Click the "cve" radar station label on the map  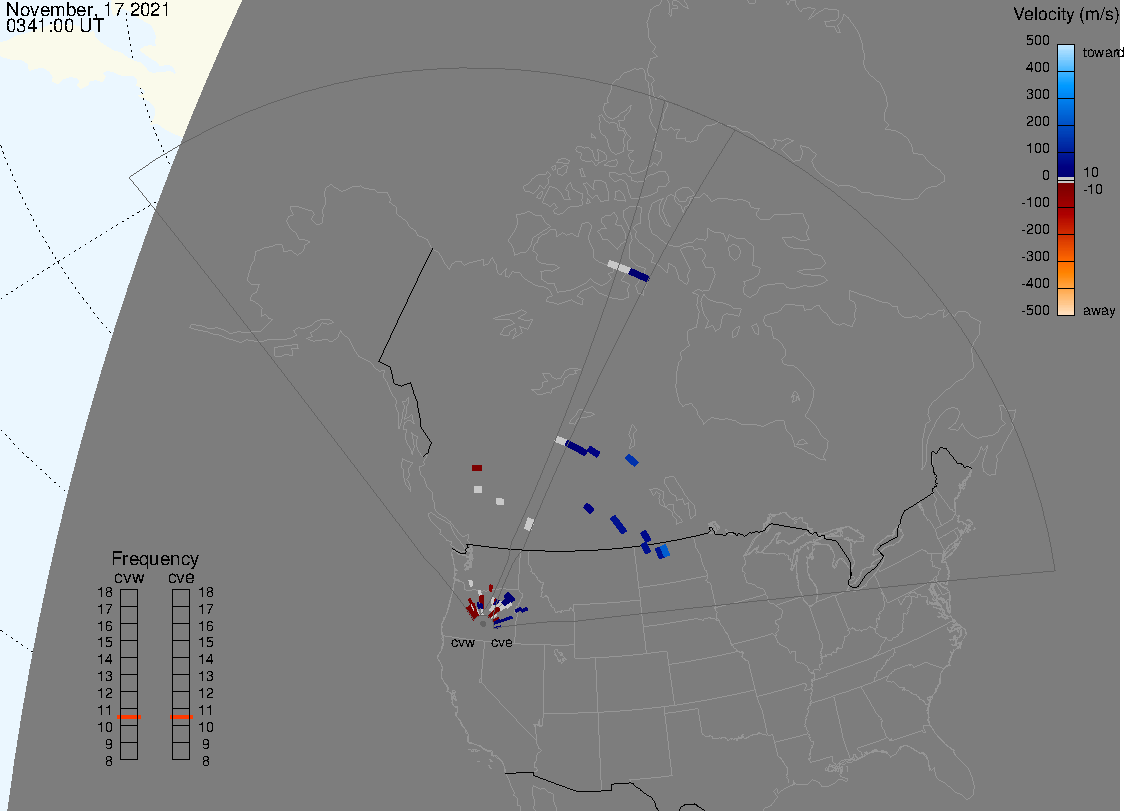pos(502,642)
